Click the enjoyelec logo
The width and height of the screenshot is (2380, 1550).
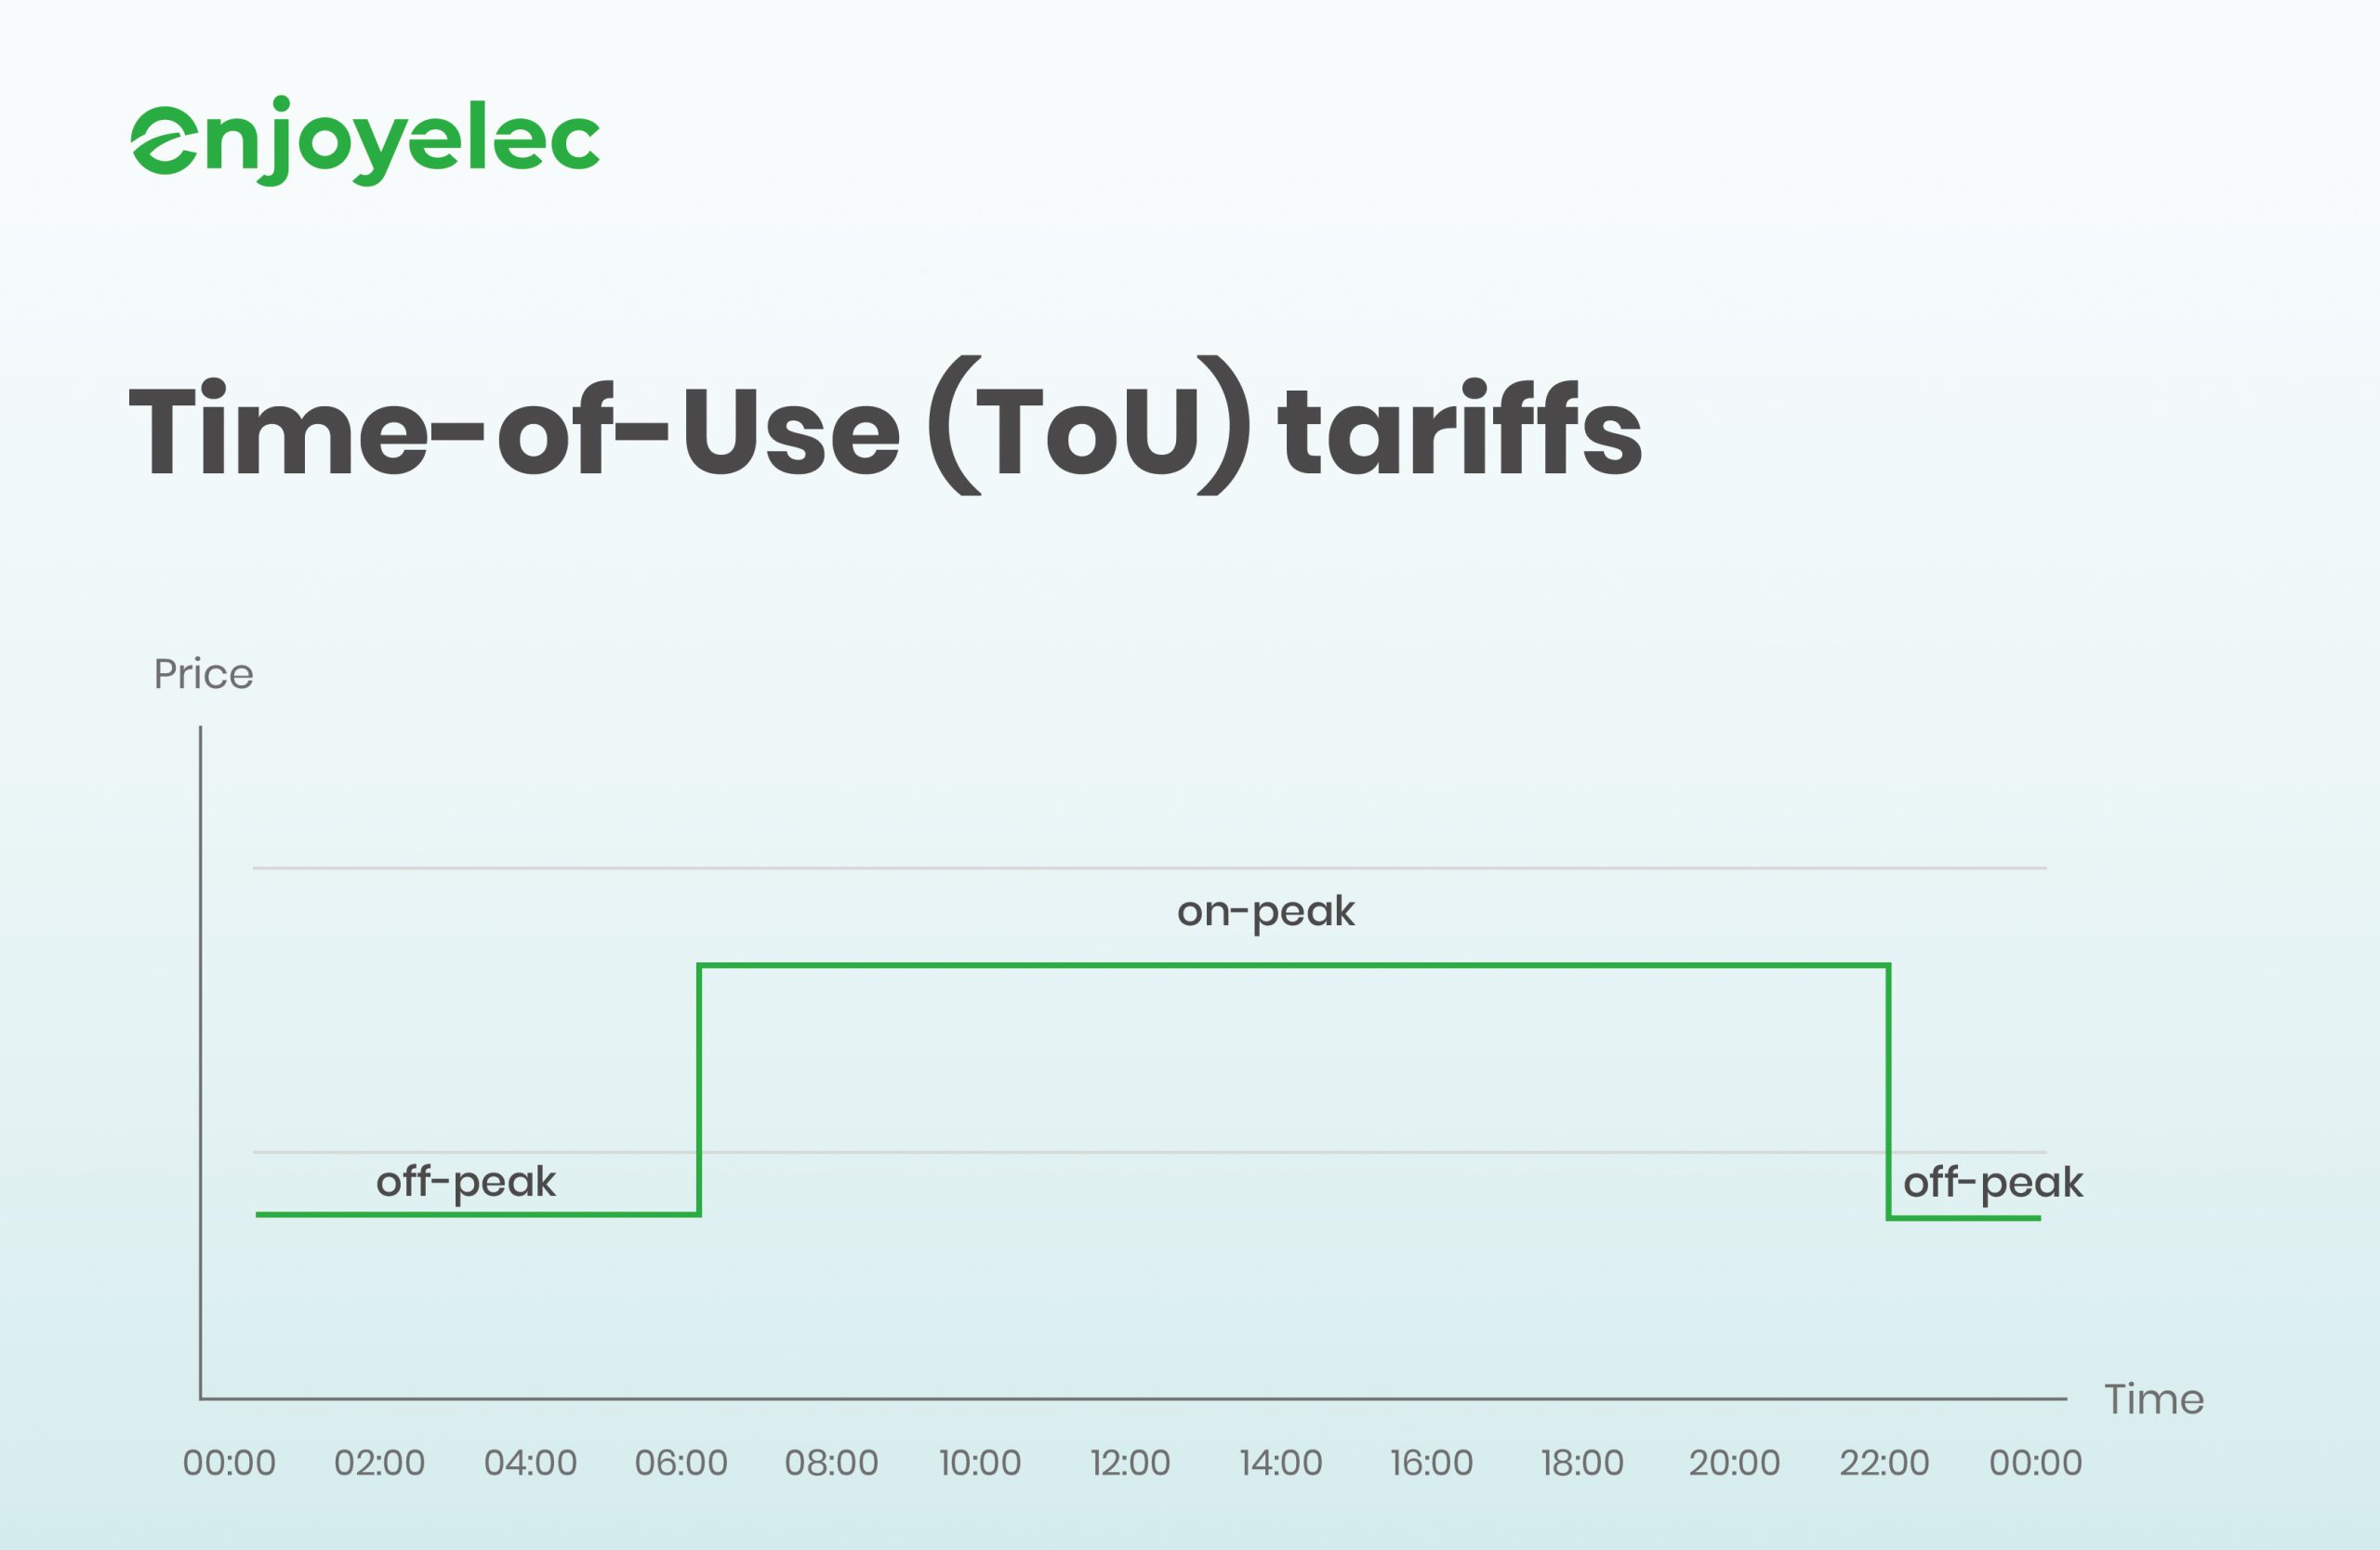click(365, 141)
